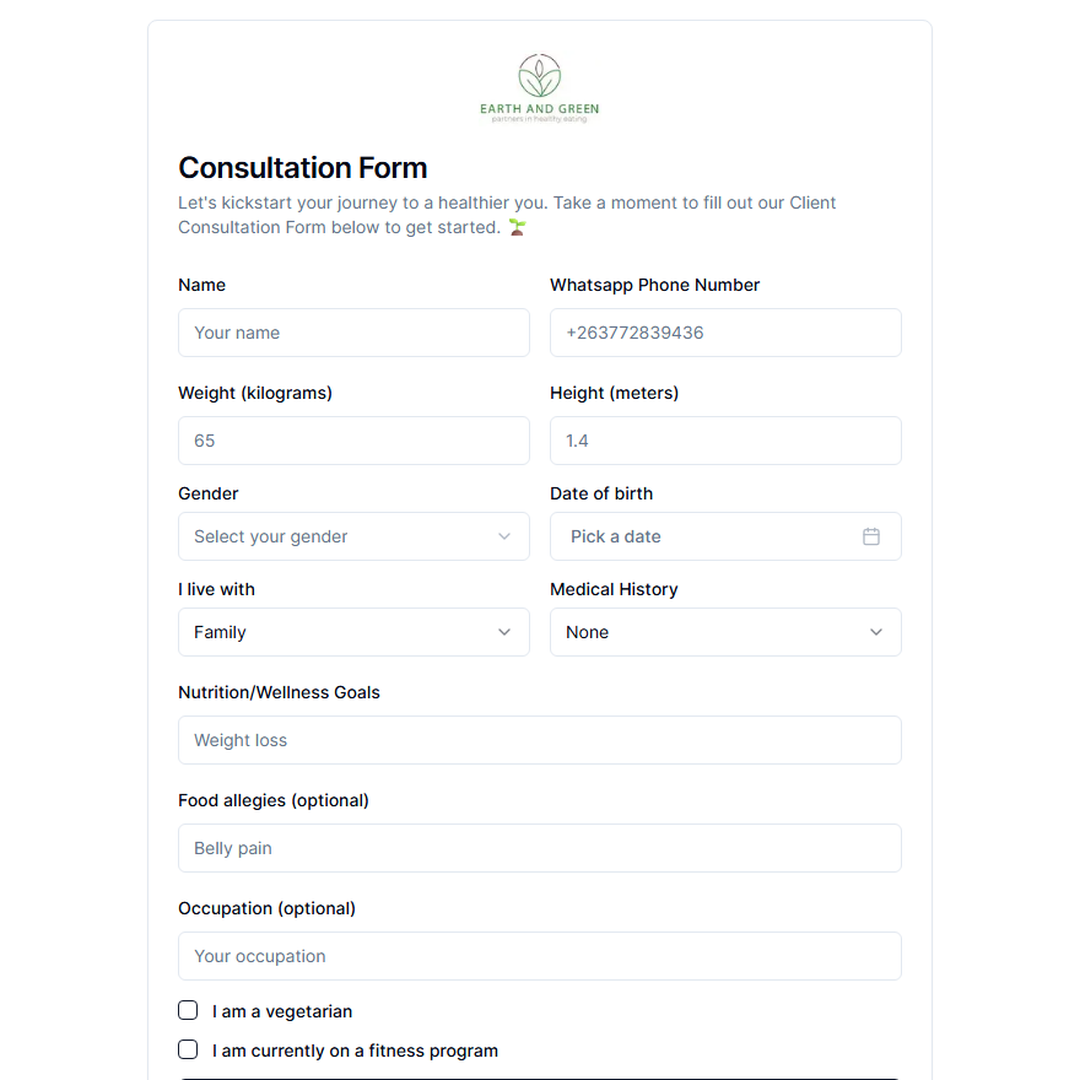Click the Whatsapp Phone Number field
The height and width of the screenshot is (1080, 1080).
pyautogui.click(x=726, y=333)
